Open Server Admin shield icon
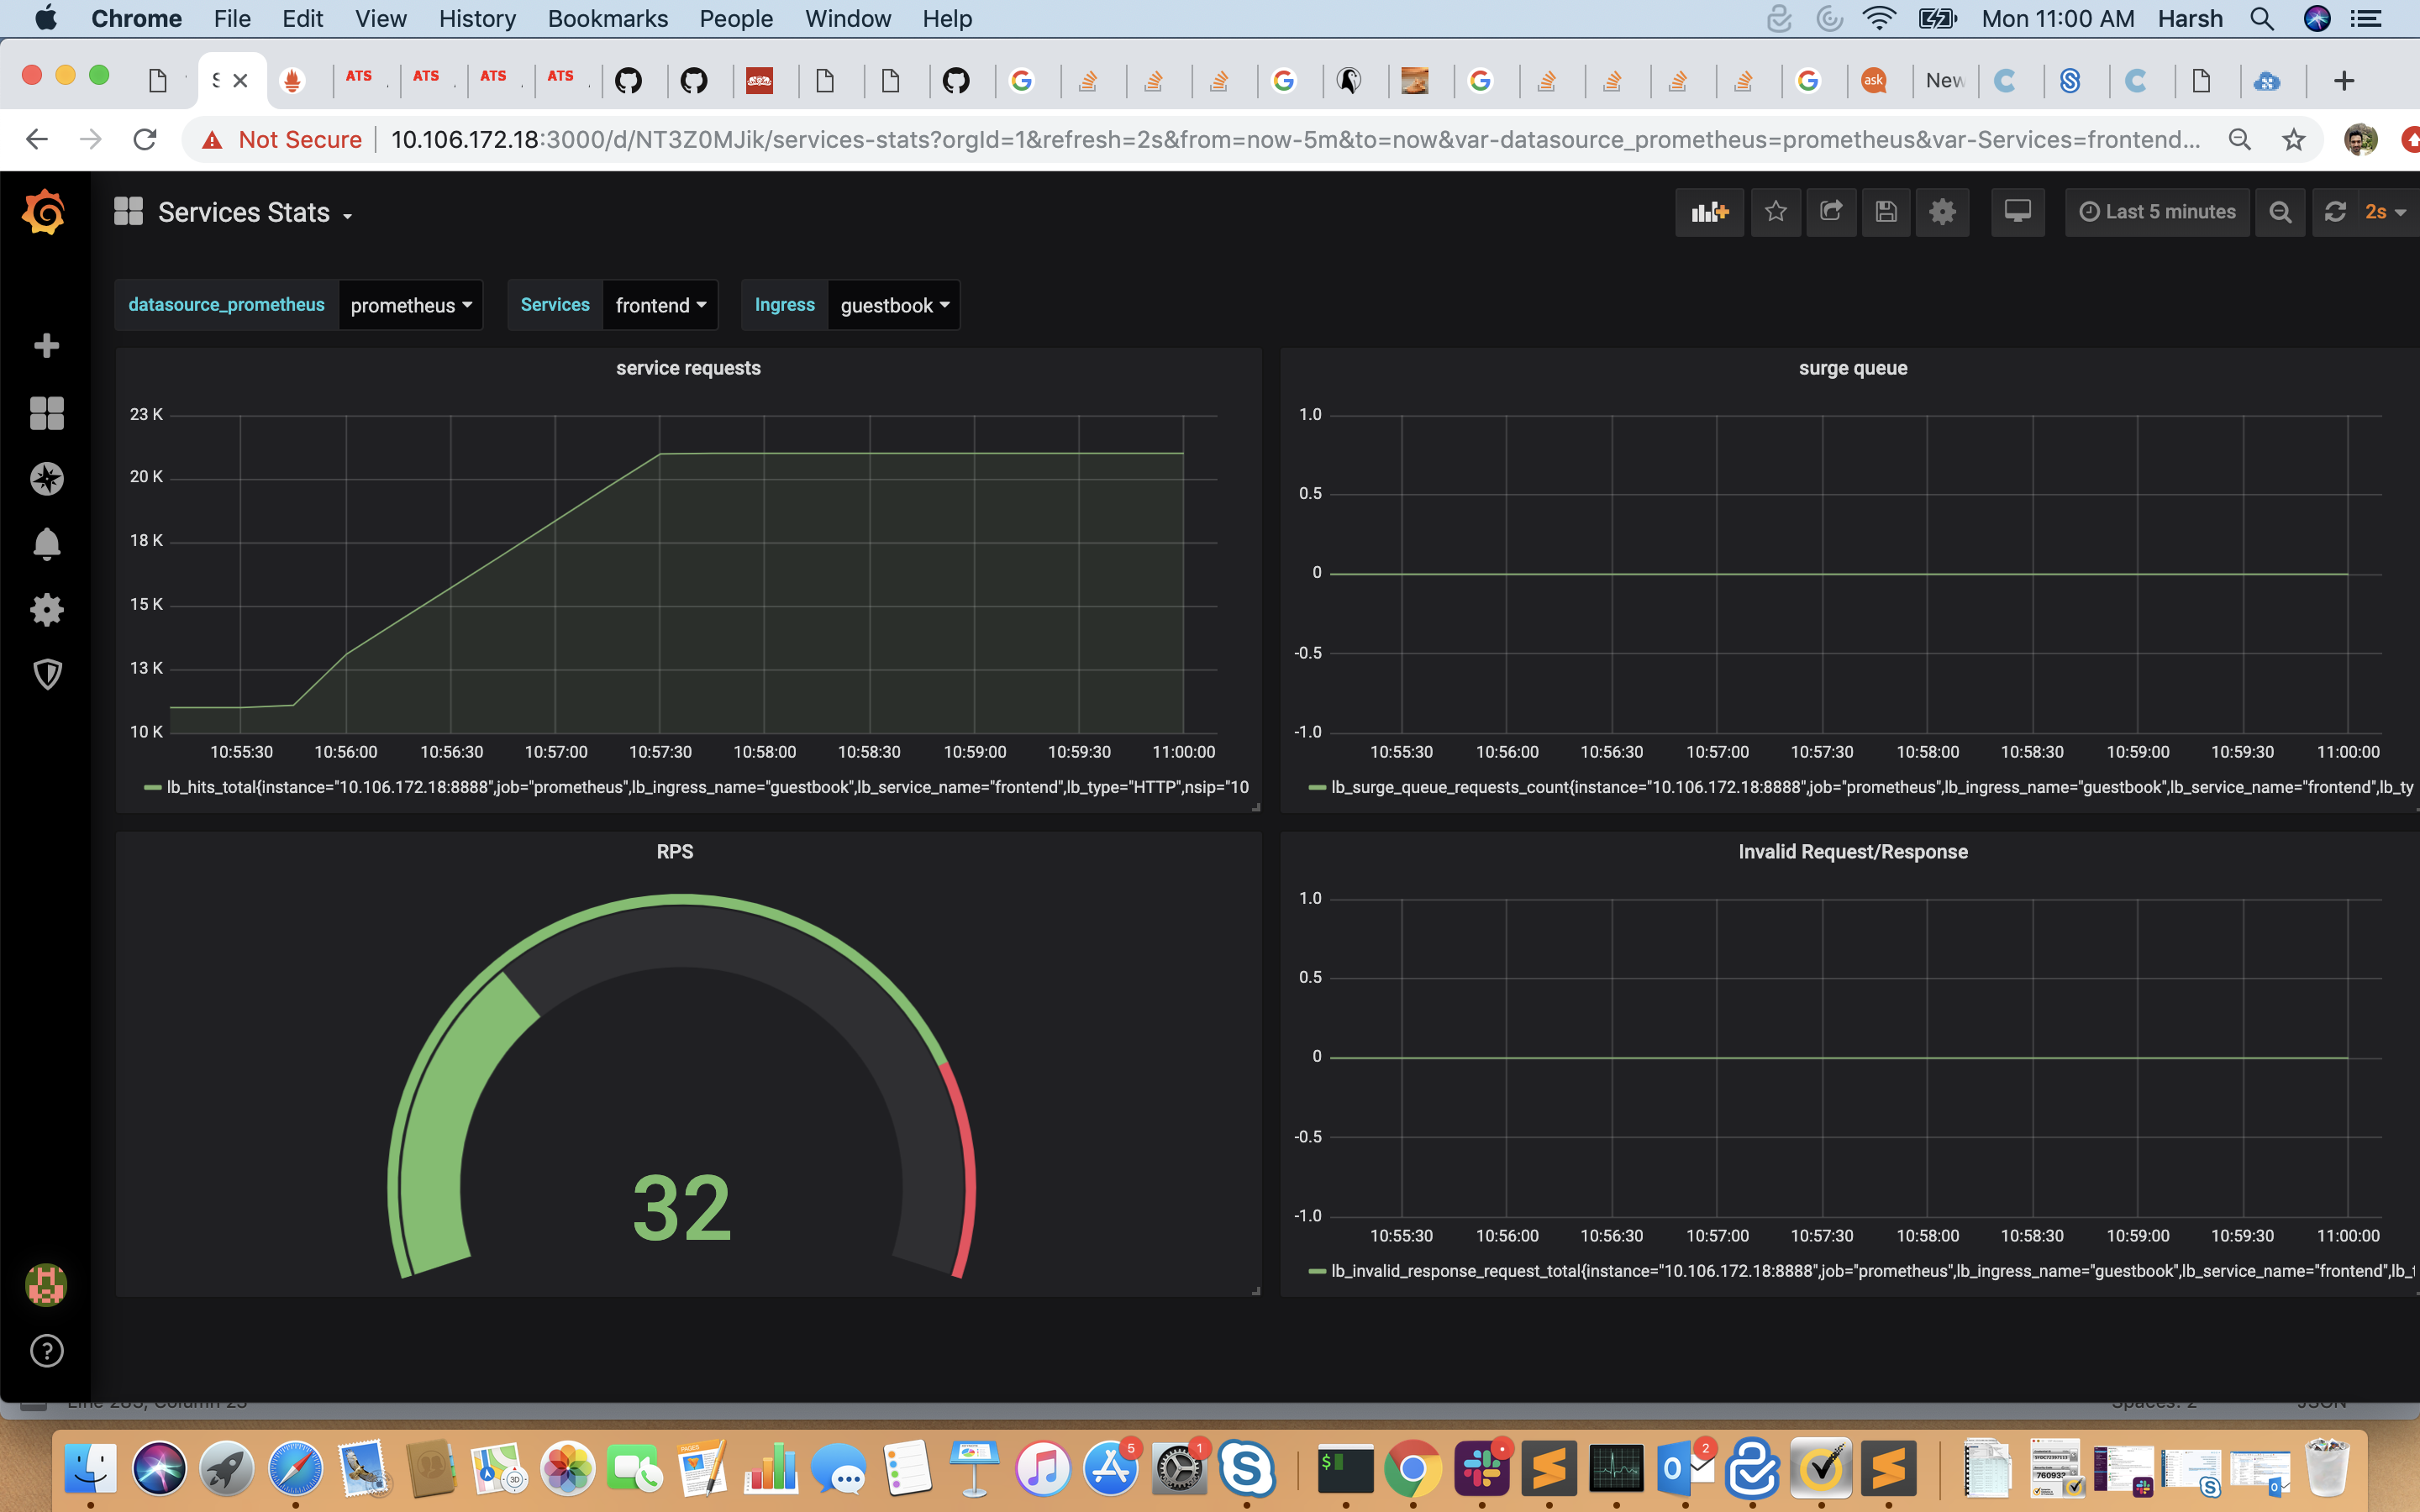This screenshot has height=1512, width=2420. click(x=47, y=674)
